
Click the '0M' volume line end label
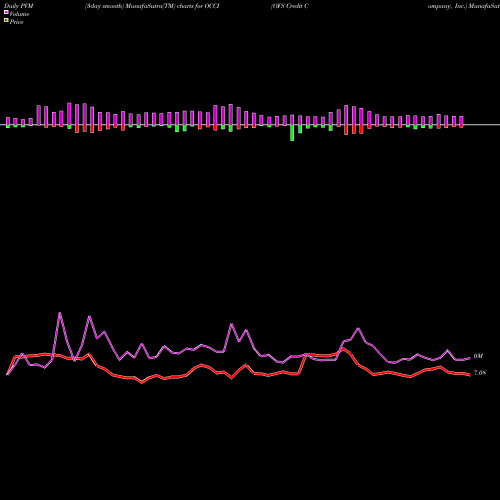point(478,356)
